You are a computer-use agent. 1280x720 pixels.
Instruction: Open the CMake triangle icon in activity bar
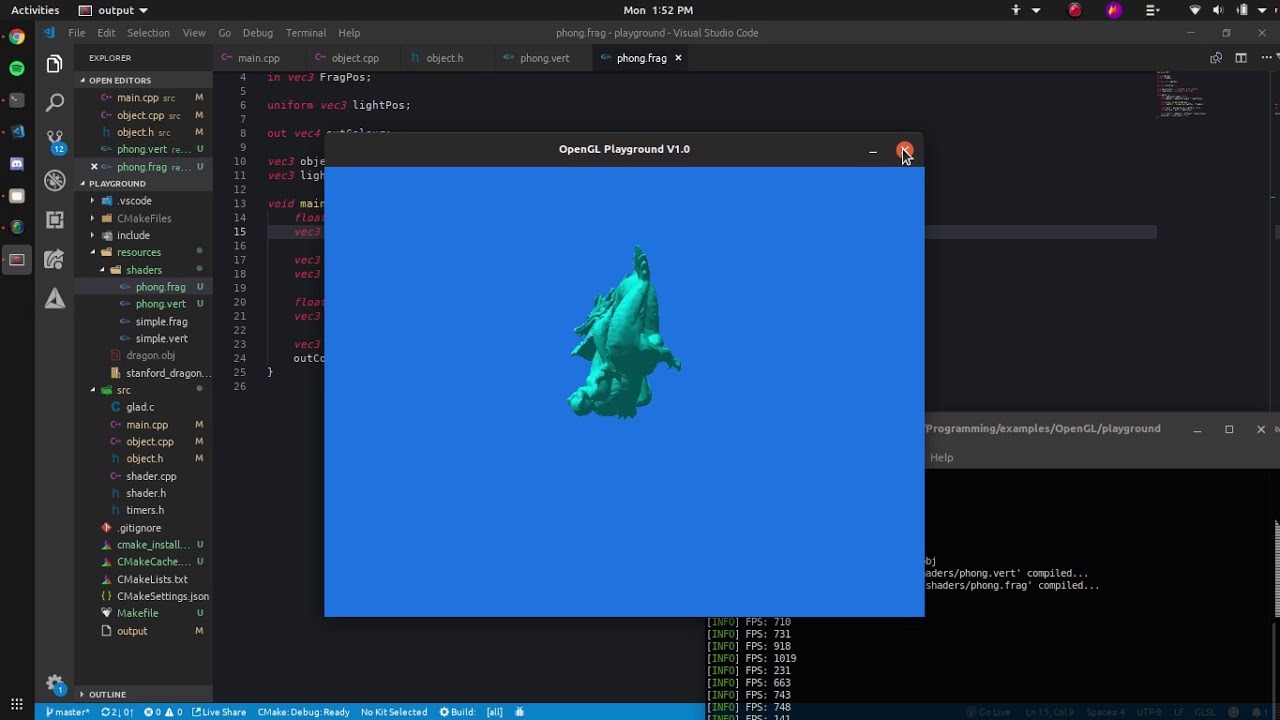(55, 298)
